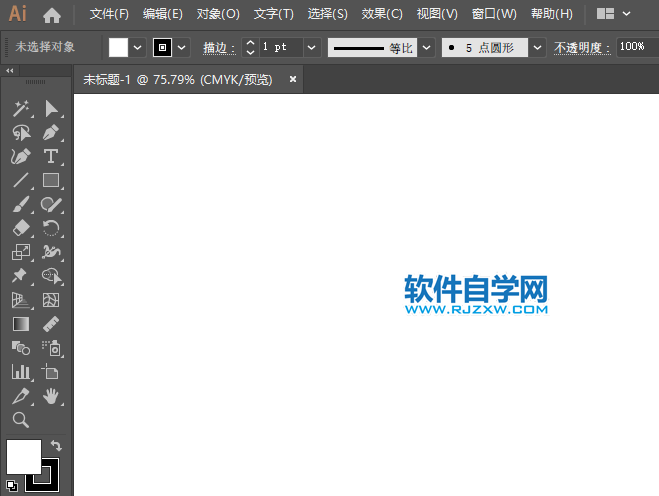The height and width of the screenshot is (496, 659).
Task: Open the stroke color dropdown arrow
Action: coord(182,47)
